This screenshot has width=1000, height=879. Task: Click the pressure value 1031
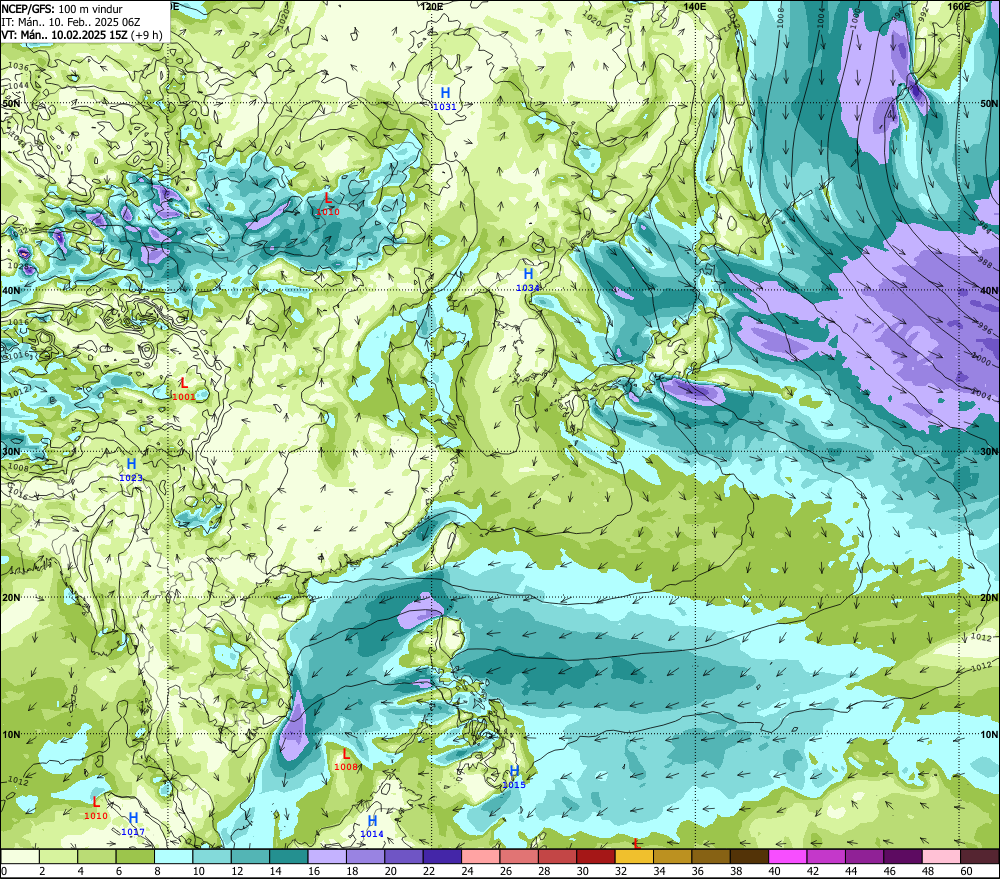[x=445, y=107]
